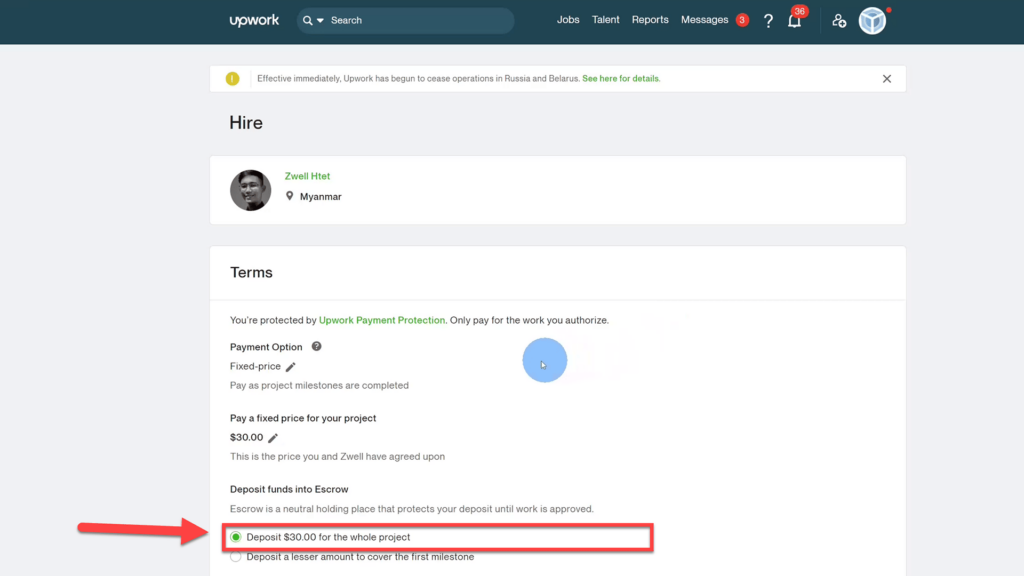The width and height of the screenshot is (1024, 576).
Task: Click the 'Fixed-price' text
Action: (255, 366)
